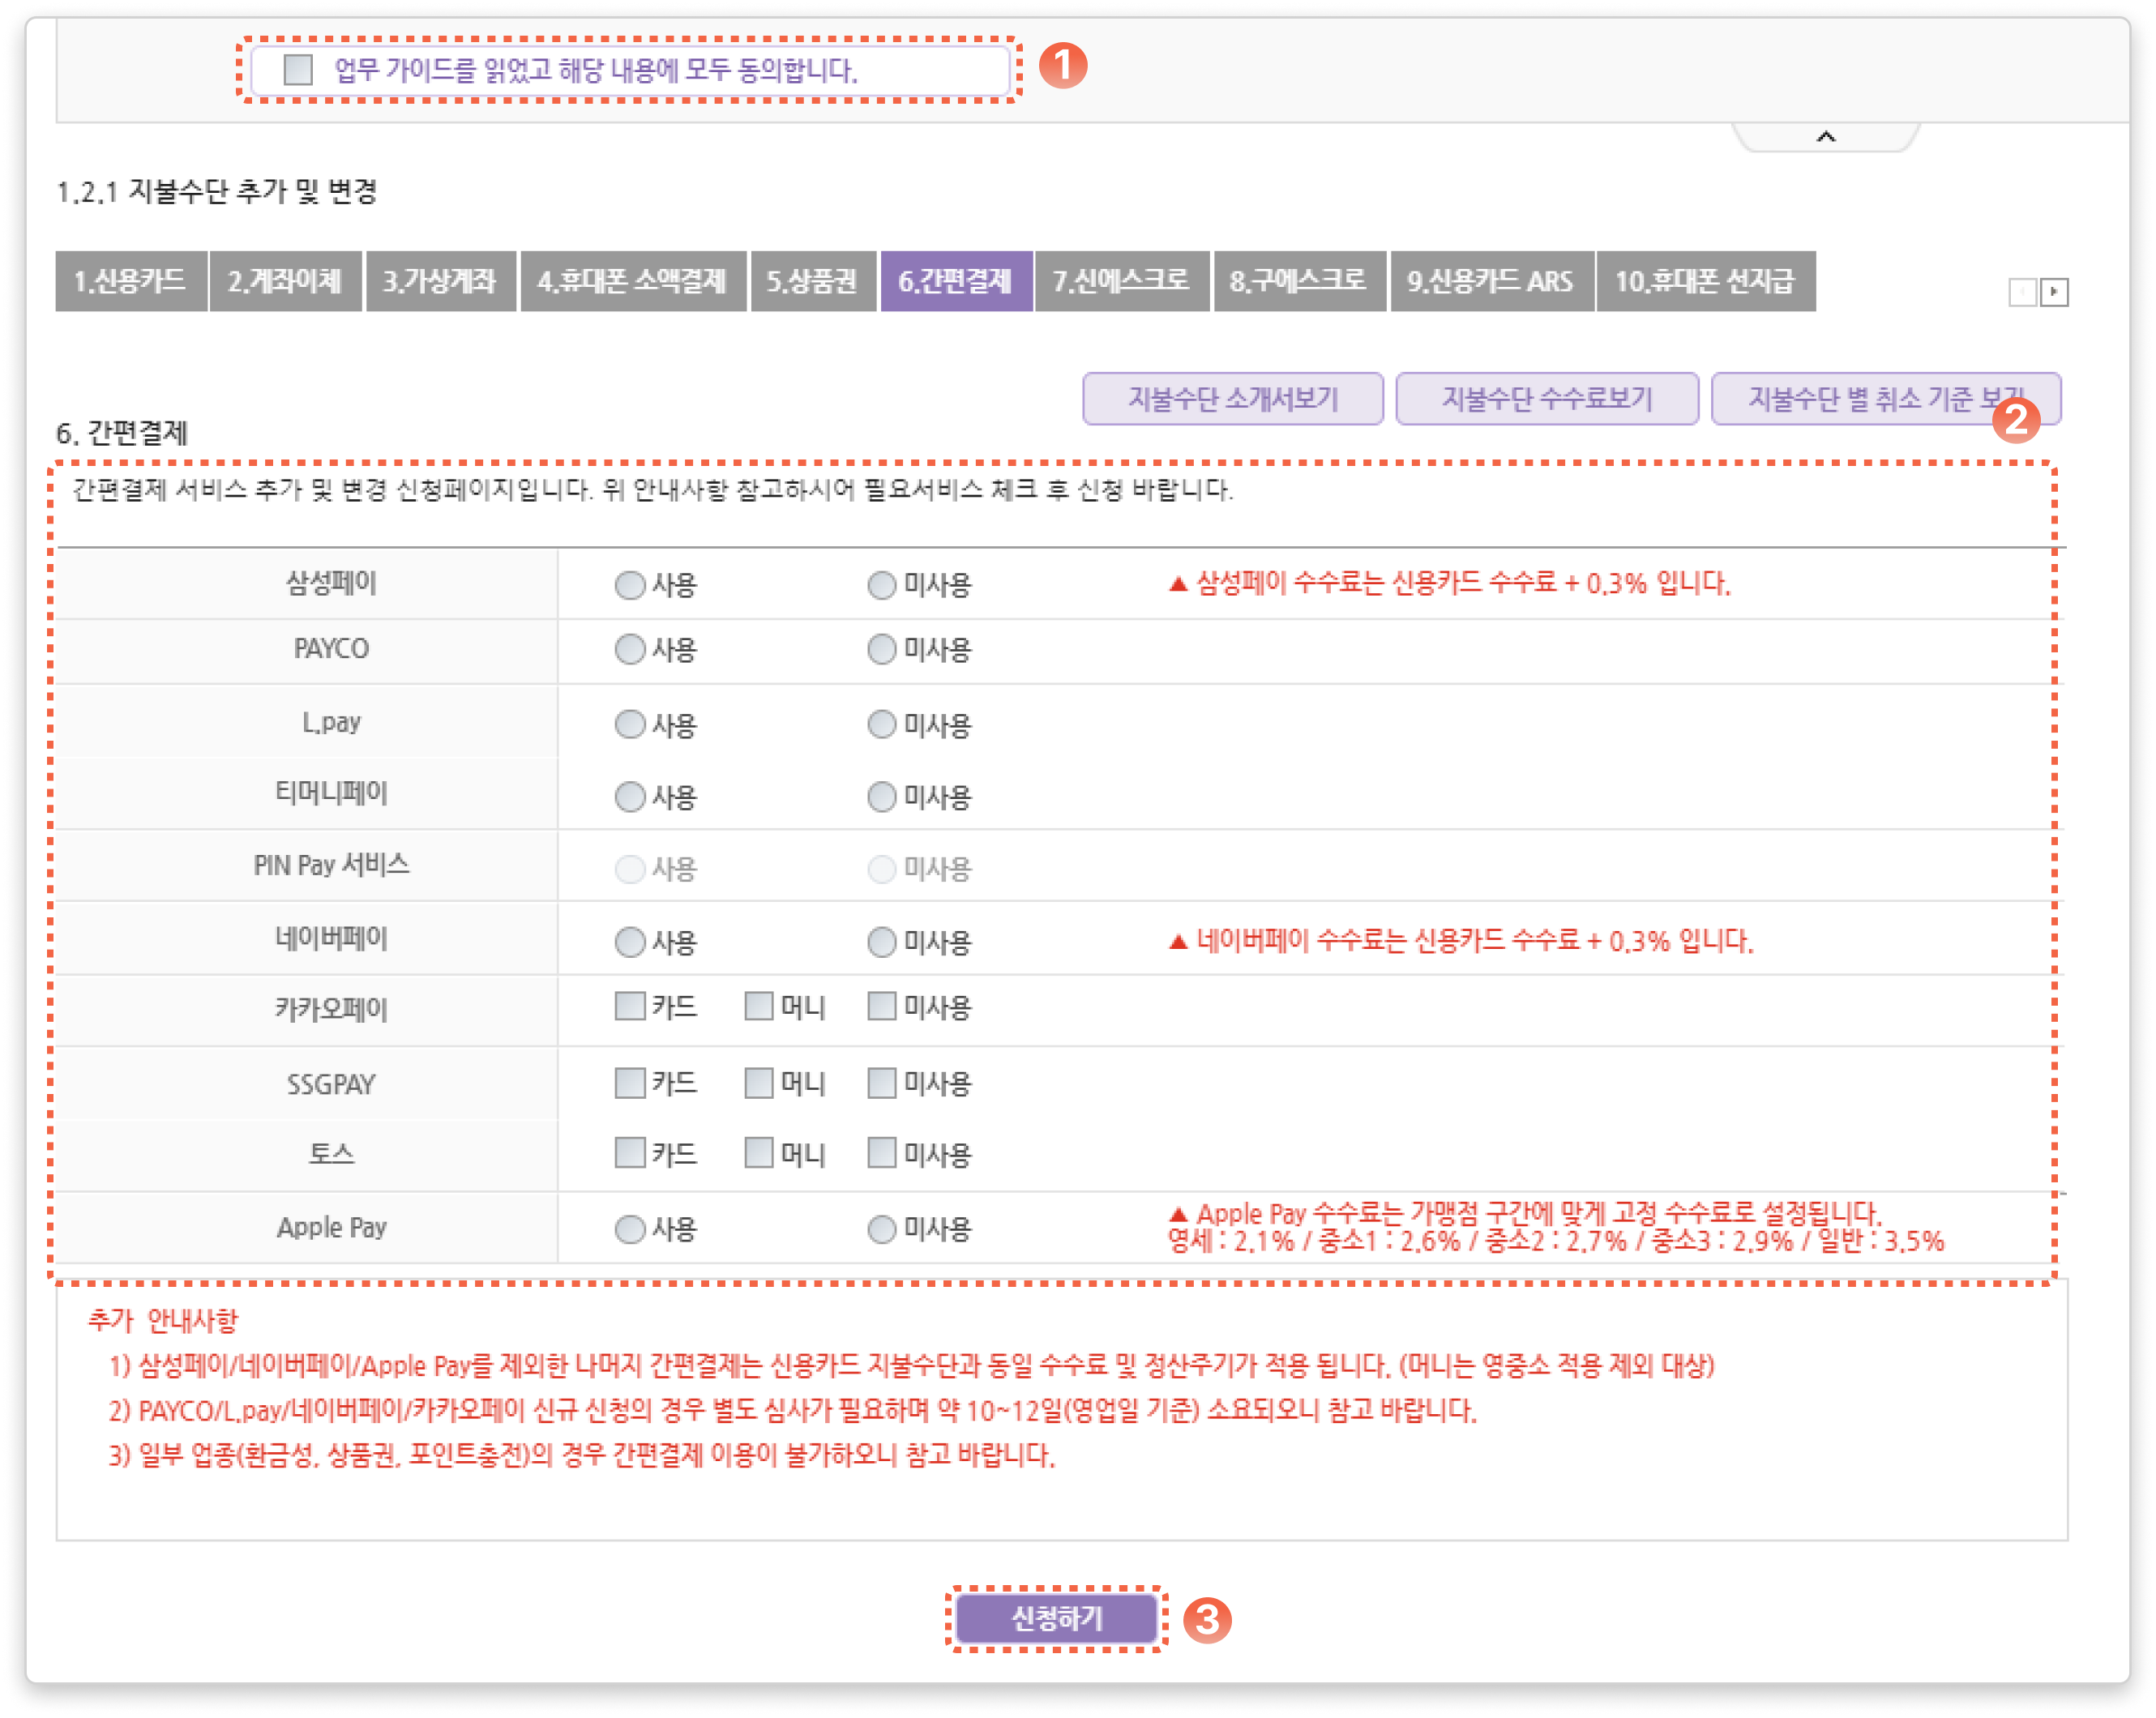Click the 신청하기 submit button
The width and height of the screenshot is (2156, 1718).
point(1056,1618)
